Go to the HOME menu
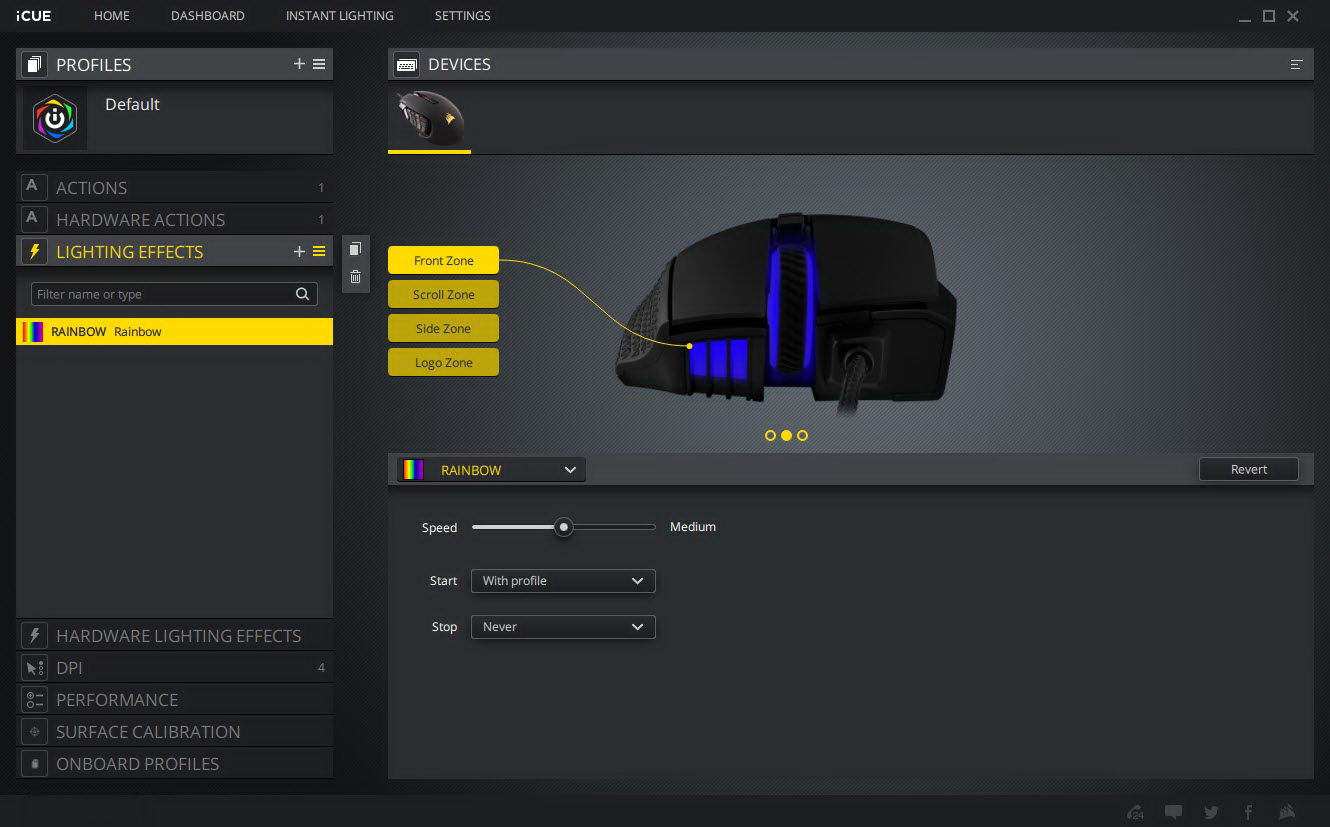 pyautogui.click(x=112, y=16)
